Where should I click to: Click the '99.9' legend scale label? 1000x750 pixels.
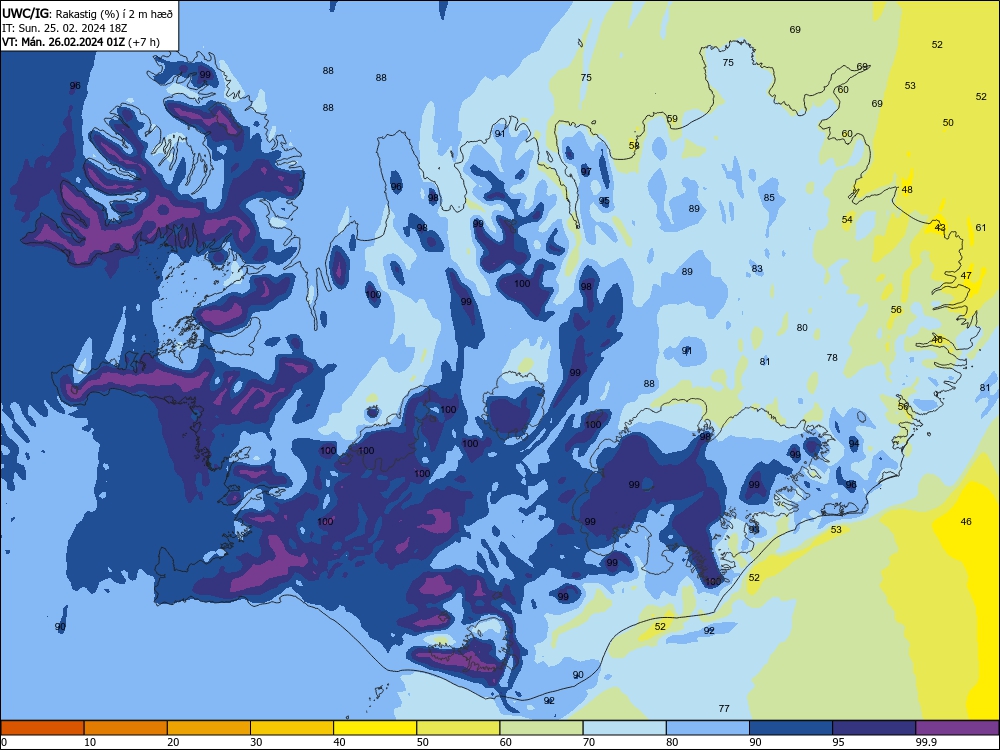point(926,742)
